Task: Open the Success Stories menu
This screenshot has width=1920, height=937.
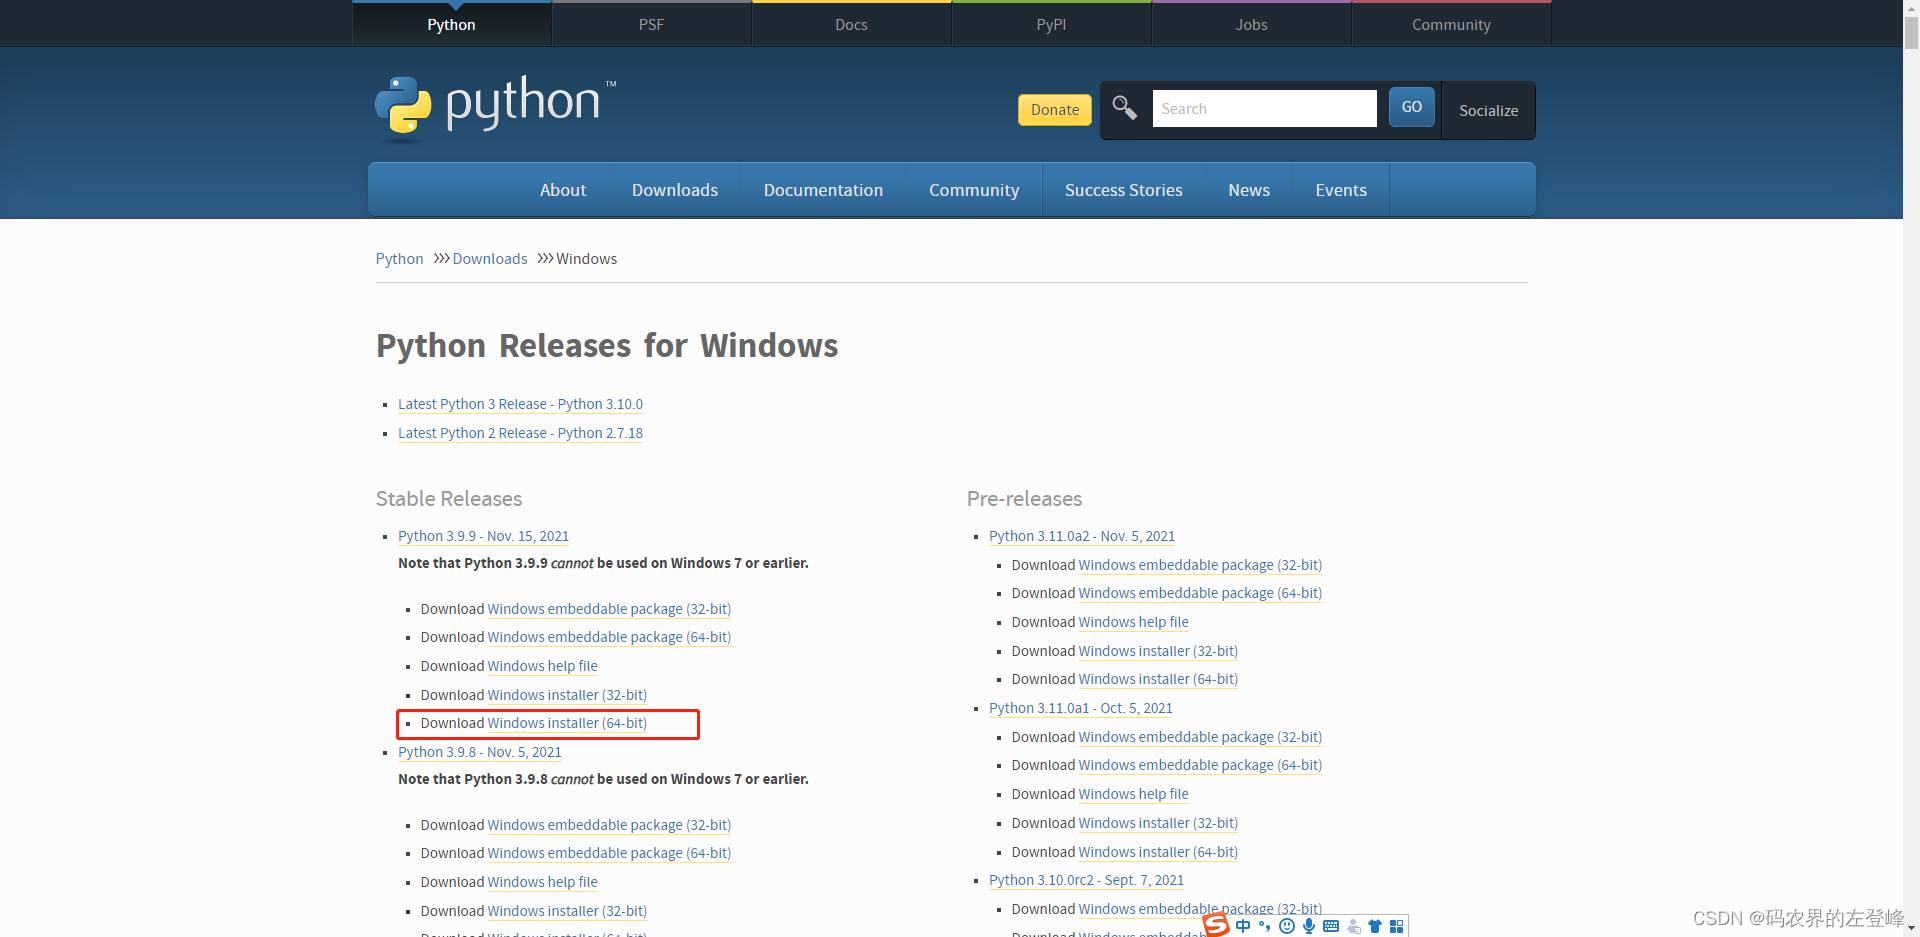Action: (1124, 190)
